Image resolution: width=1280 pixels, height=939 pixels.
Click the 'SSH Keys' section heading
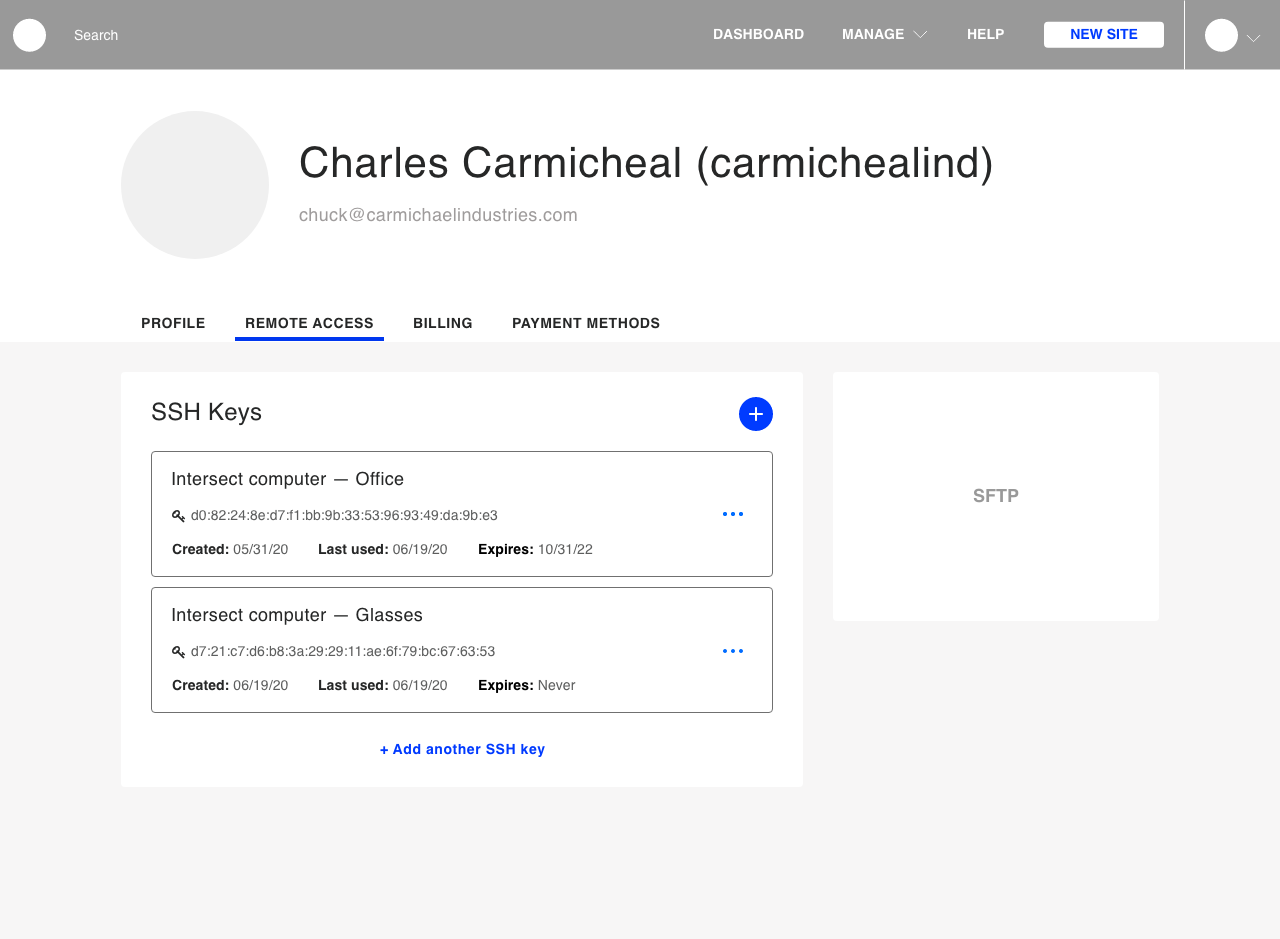tap(206, 412)
